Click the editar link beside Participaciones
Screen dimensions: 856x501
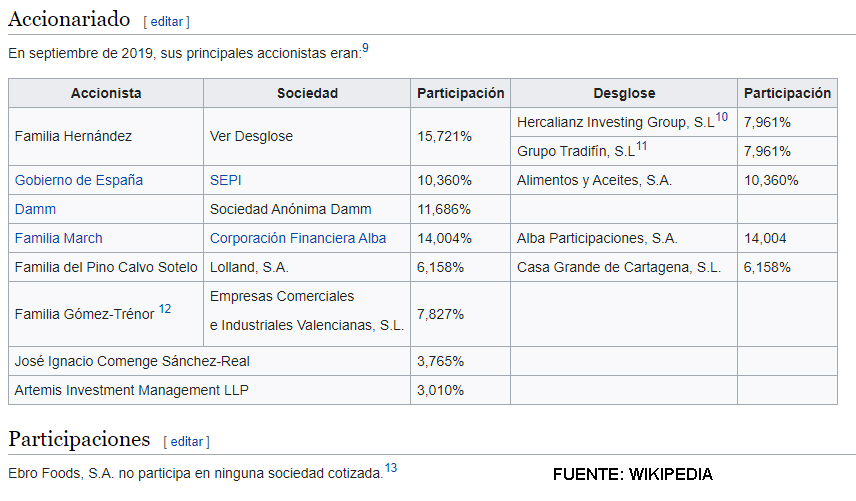click(186, 441)
